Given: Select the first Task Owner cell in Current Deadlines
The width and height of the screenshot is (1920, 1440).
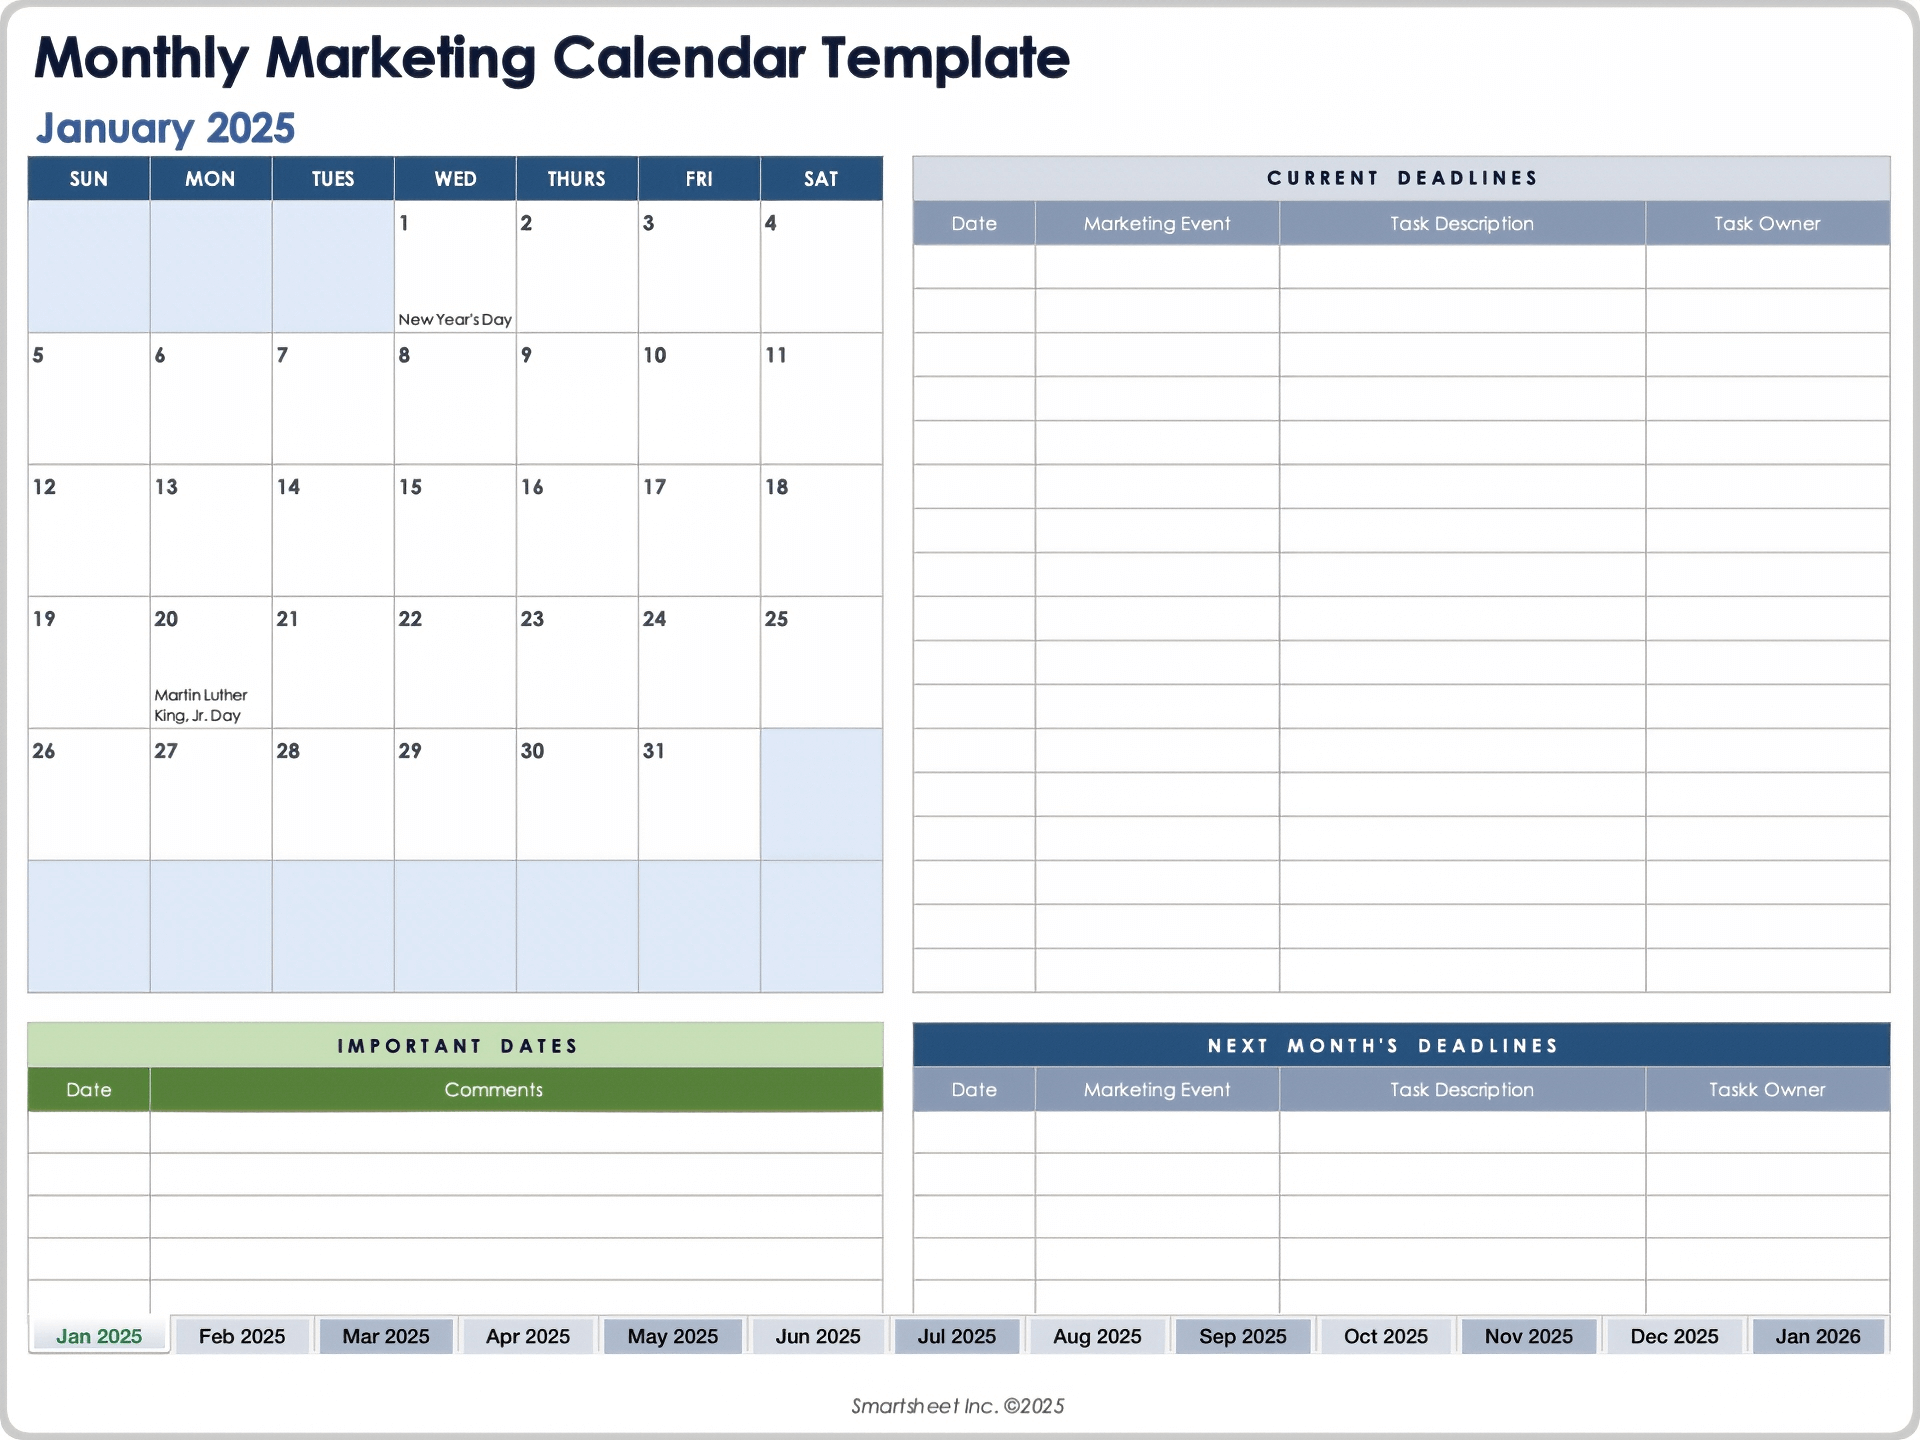Looking at the screenshot, I should pos(1767,267).
